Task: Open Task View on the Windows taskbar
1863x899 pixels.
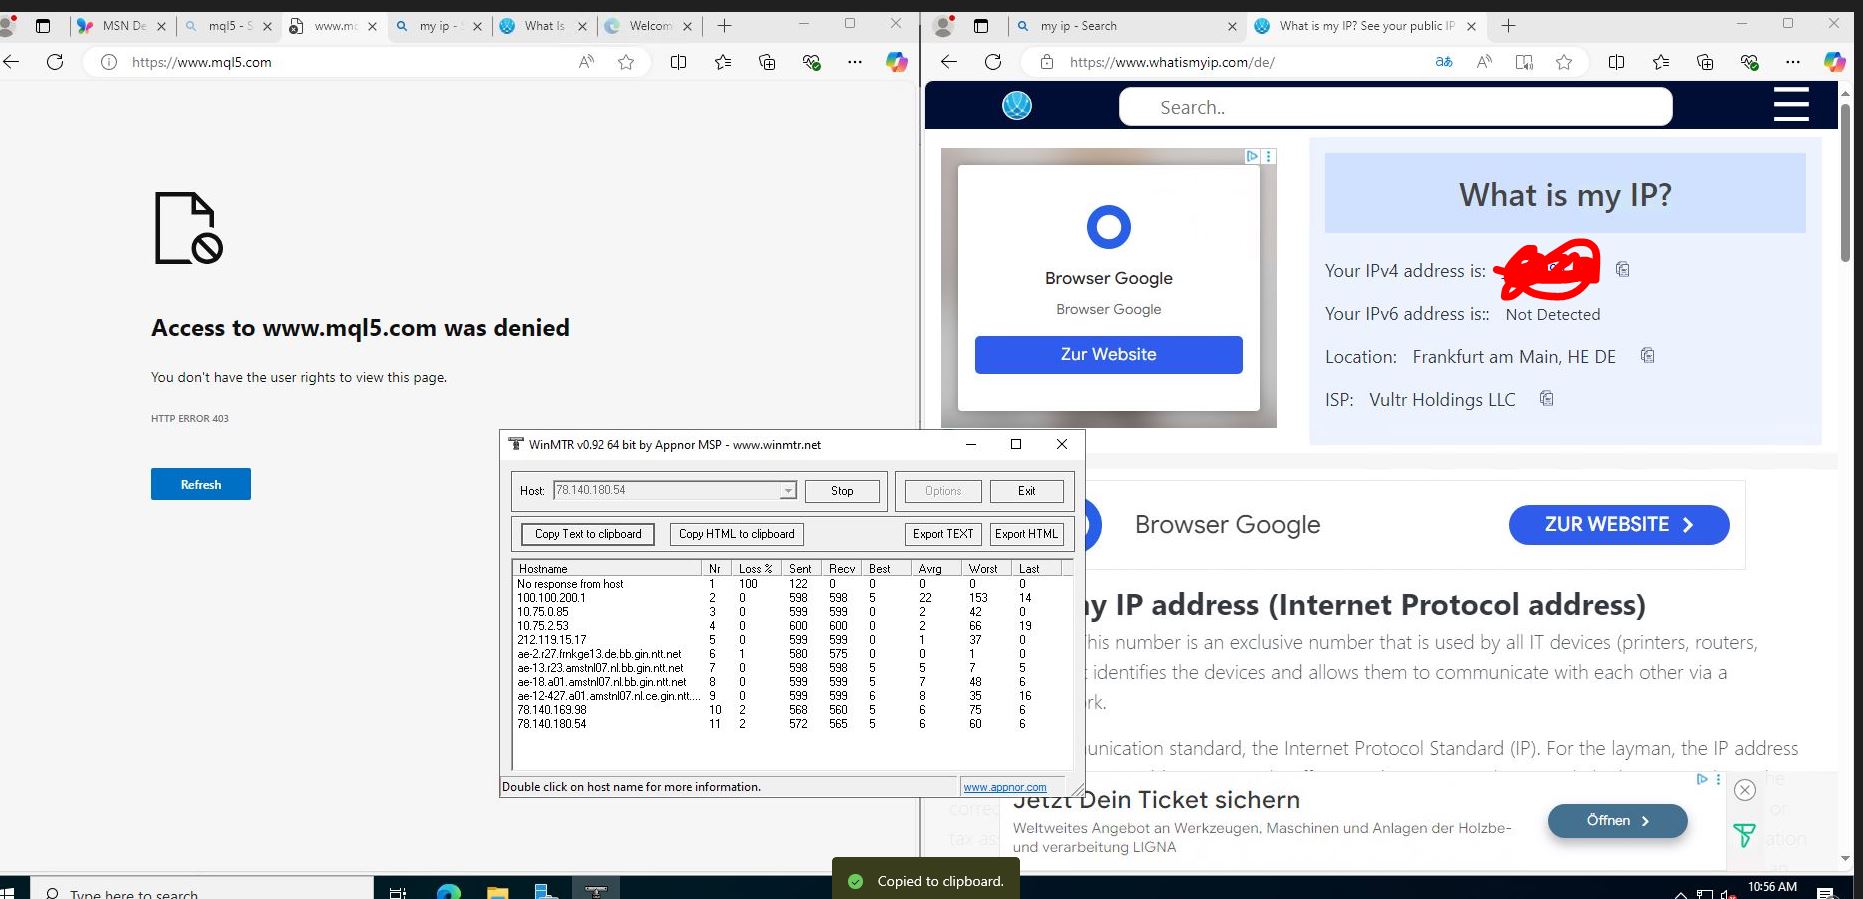Action: pos(397,892)
